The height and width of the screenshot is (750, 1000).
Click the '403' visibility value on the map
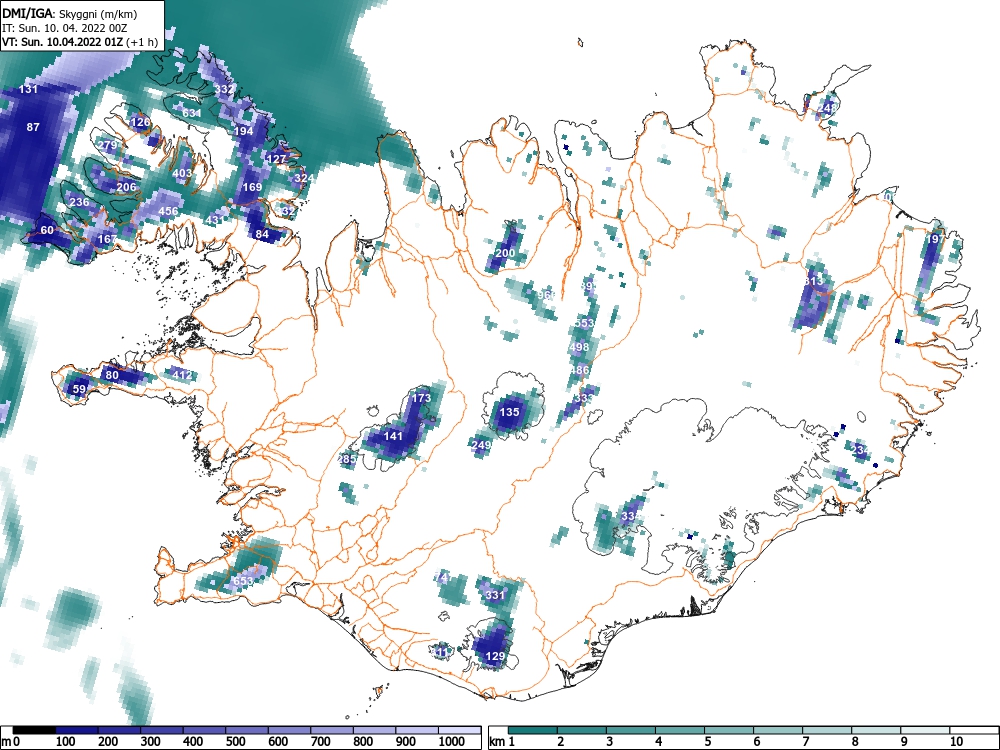tap(182, 173)
